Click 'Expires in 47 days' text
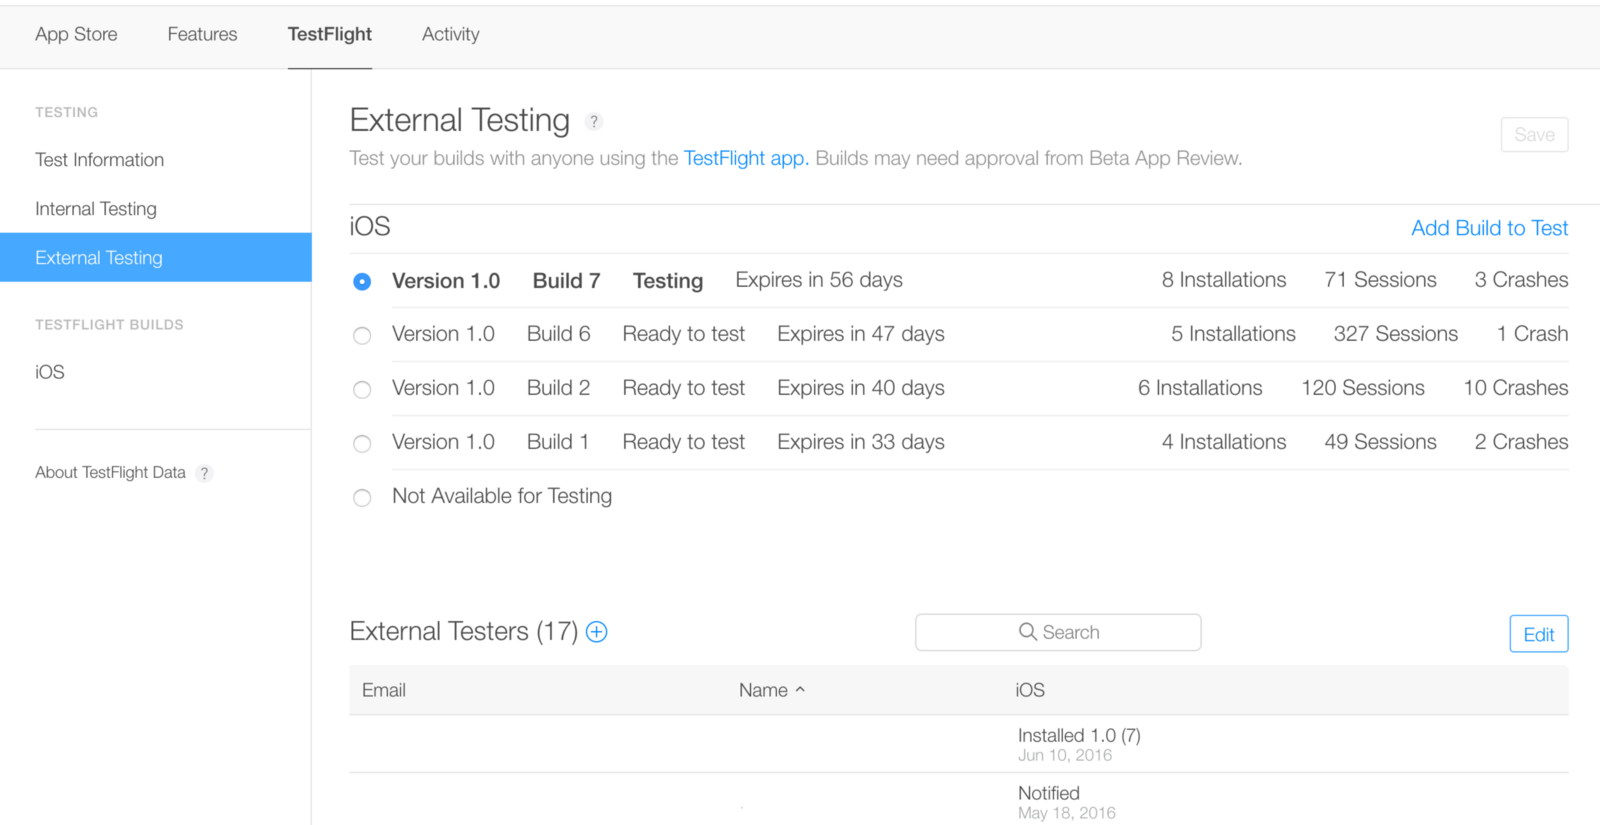The height and width of the screenshot is (825, 1600). [x=861, y=334]
